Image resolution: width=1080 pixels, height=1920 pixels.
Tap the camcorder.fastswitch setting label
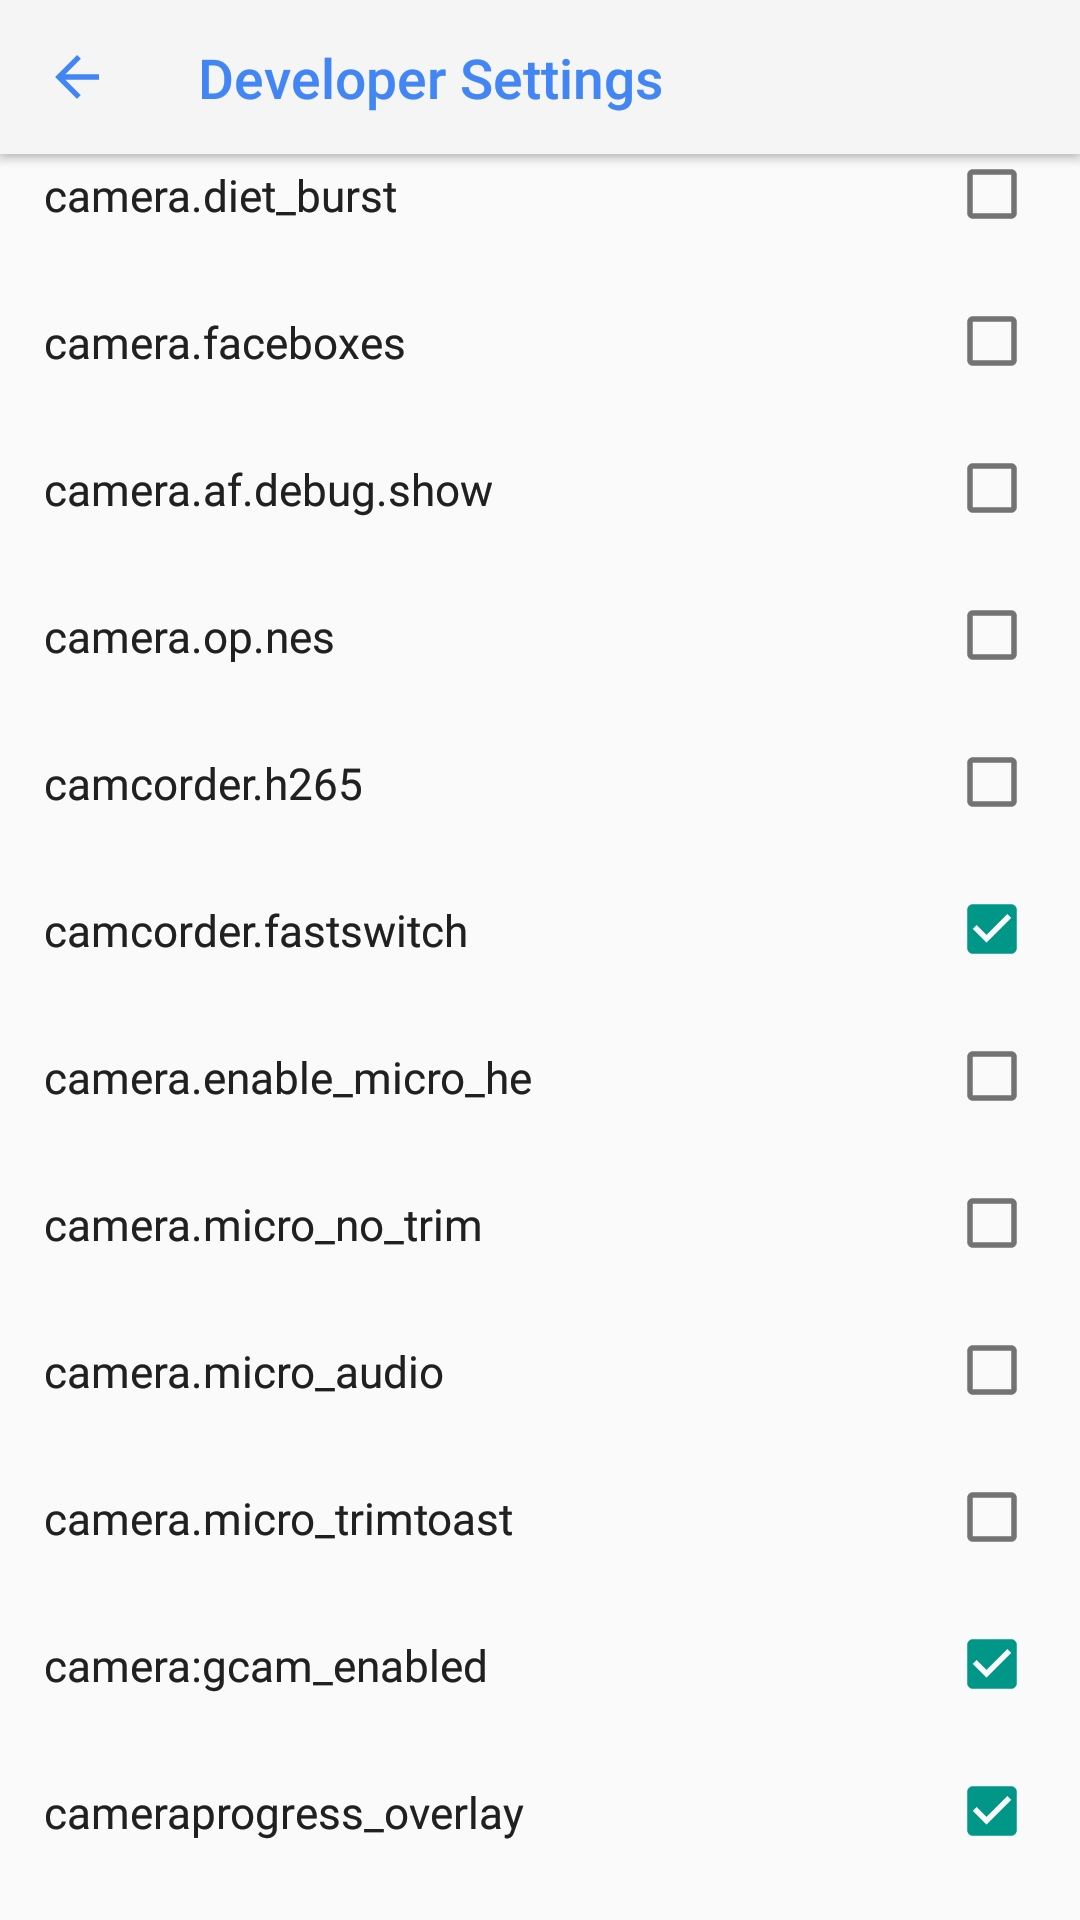(256, 932)
